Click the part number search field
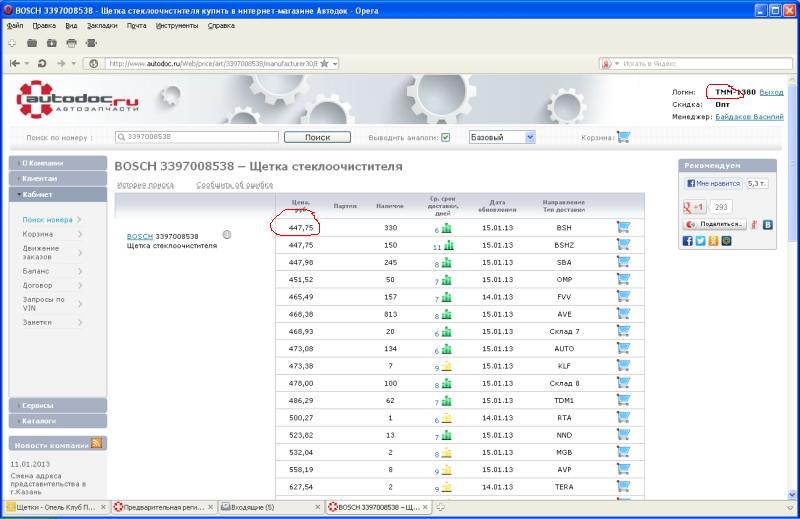The height and width of the screenshot is (519, 800). click(x=197, y=137)
